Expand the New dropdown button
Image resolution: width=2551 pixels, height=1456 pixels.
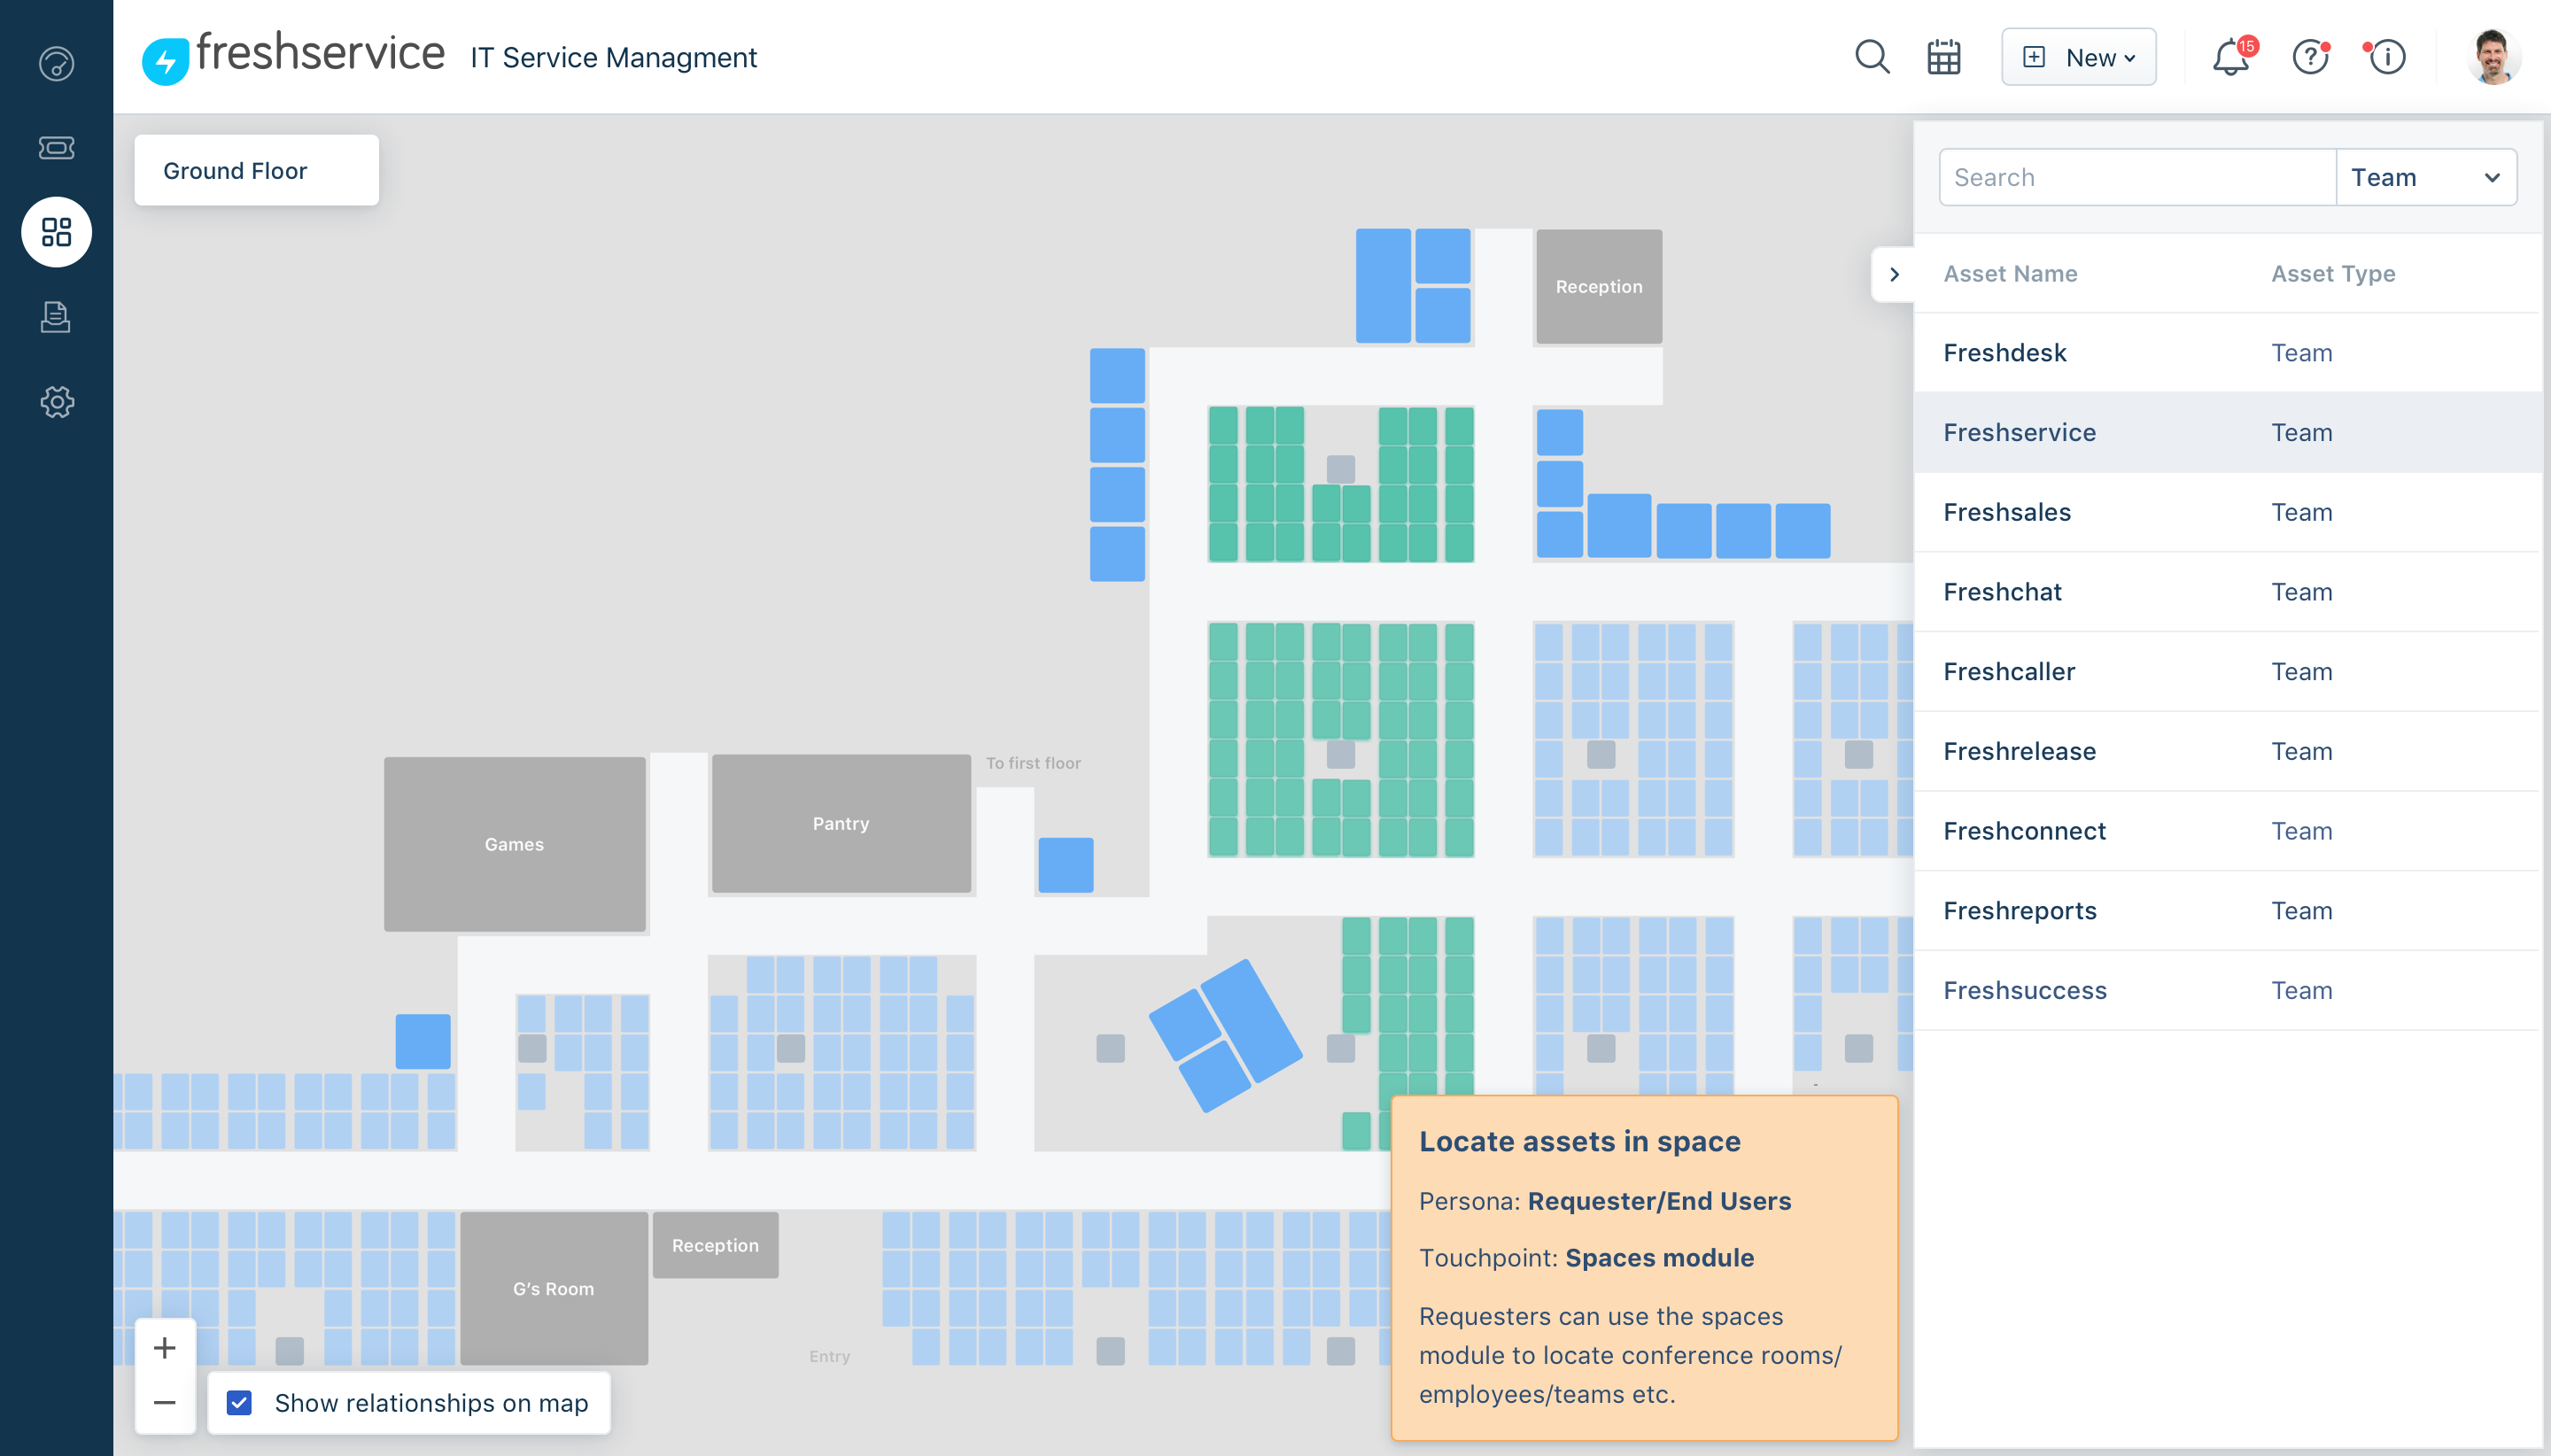[x=2078, y=57]
